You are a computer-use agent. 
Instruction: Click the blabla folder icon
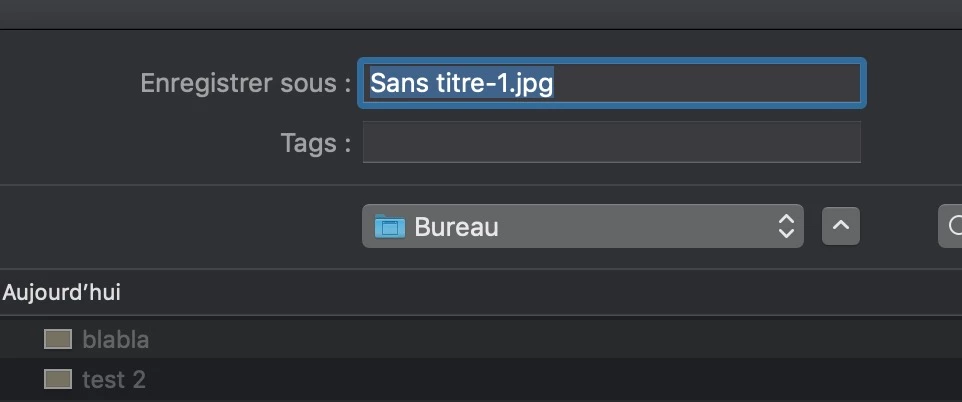point(58,339)
